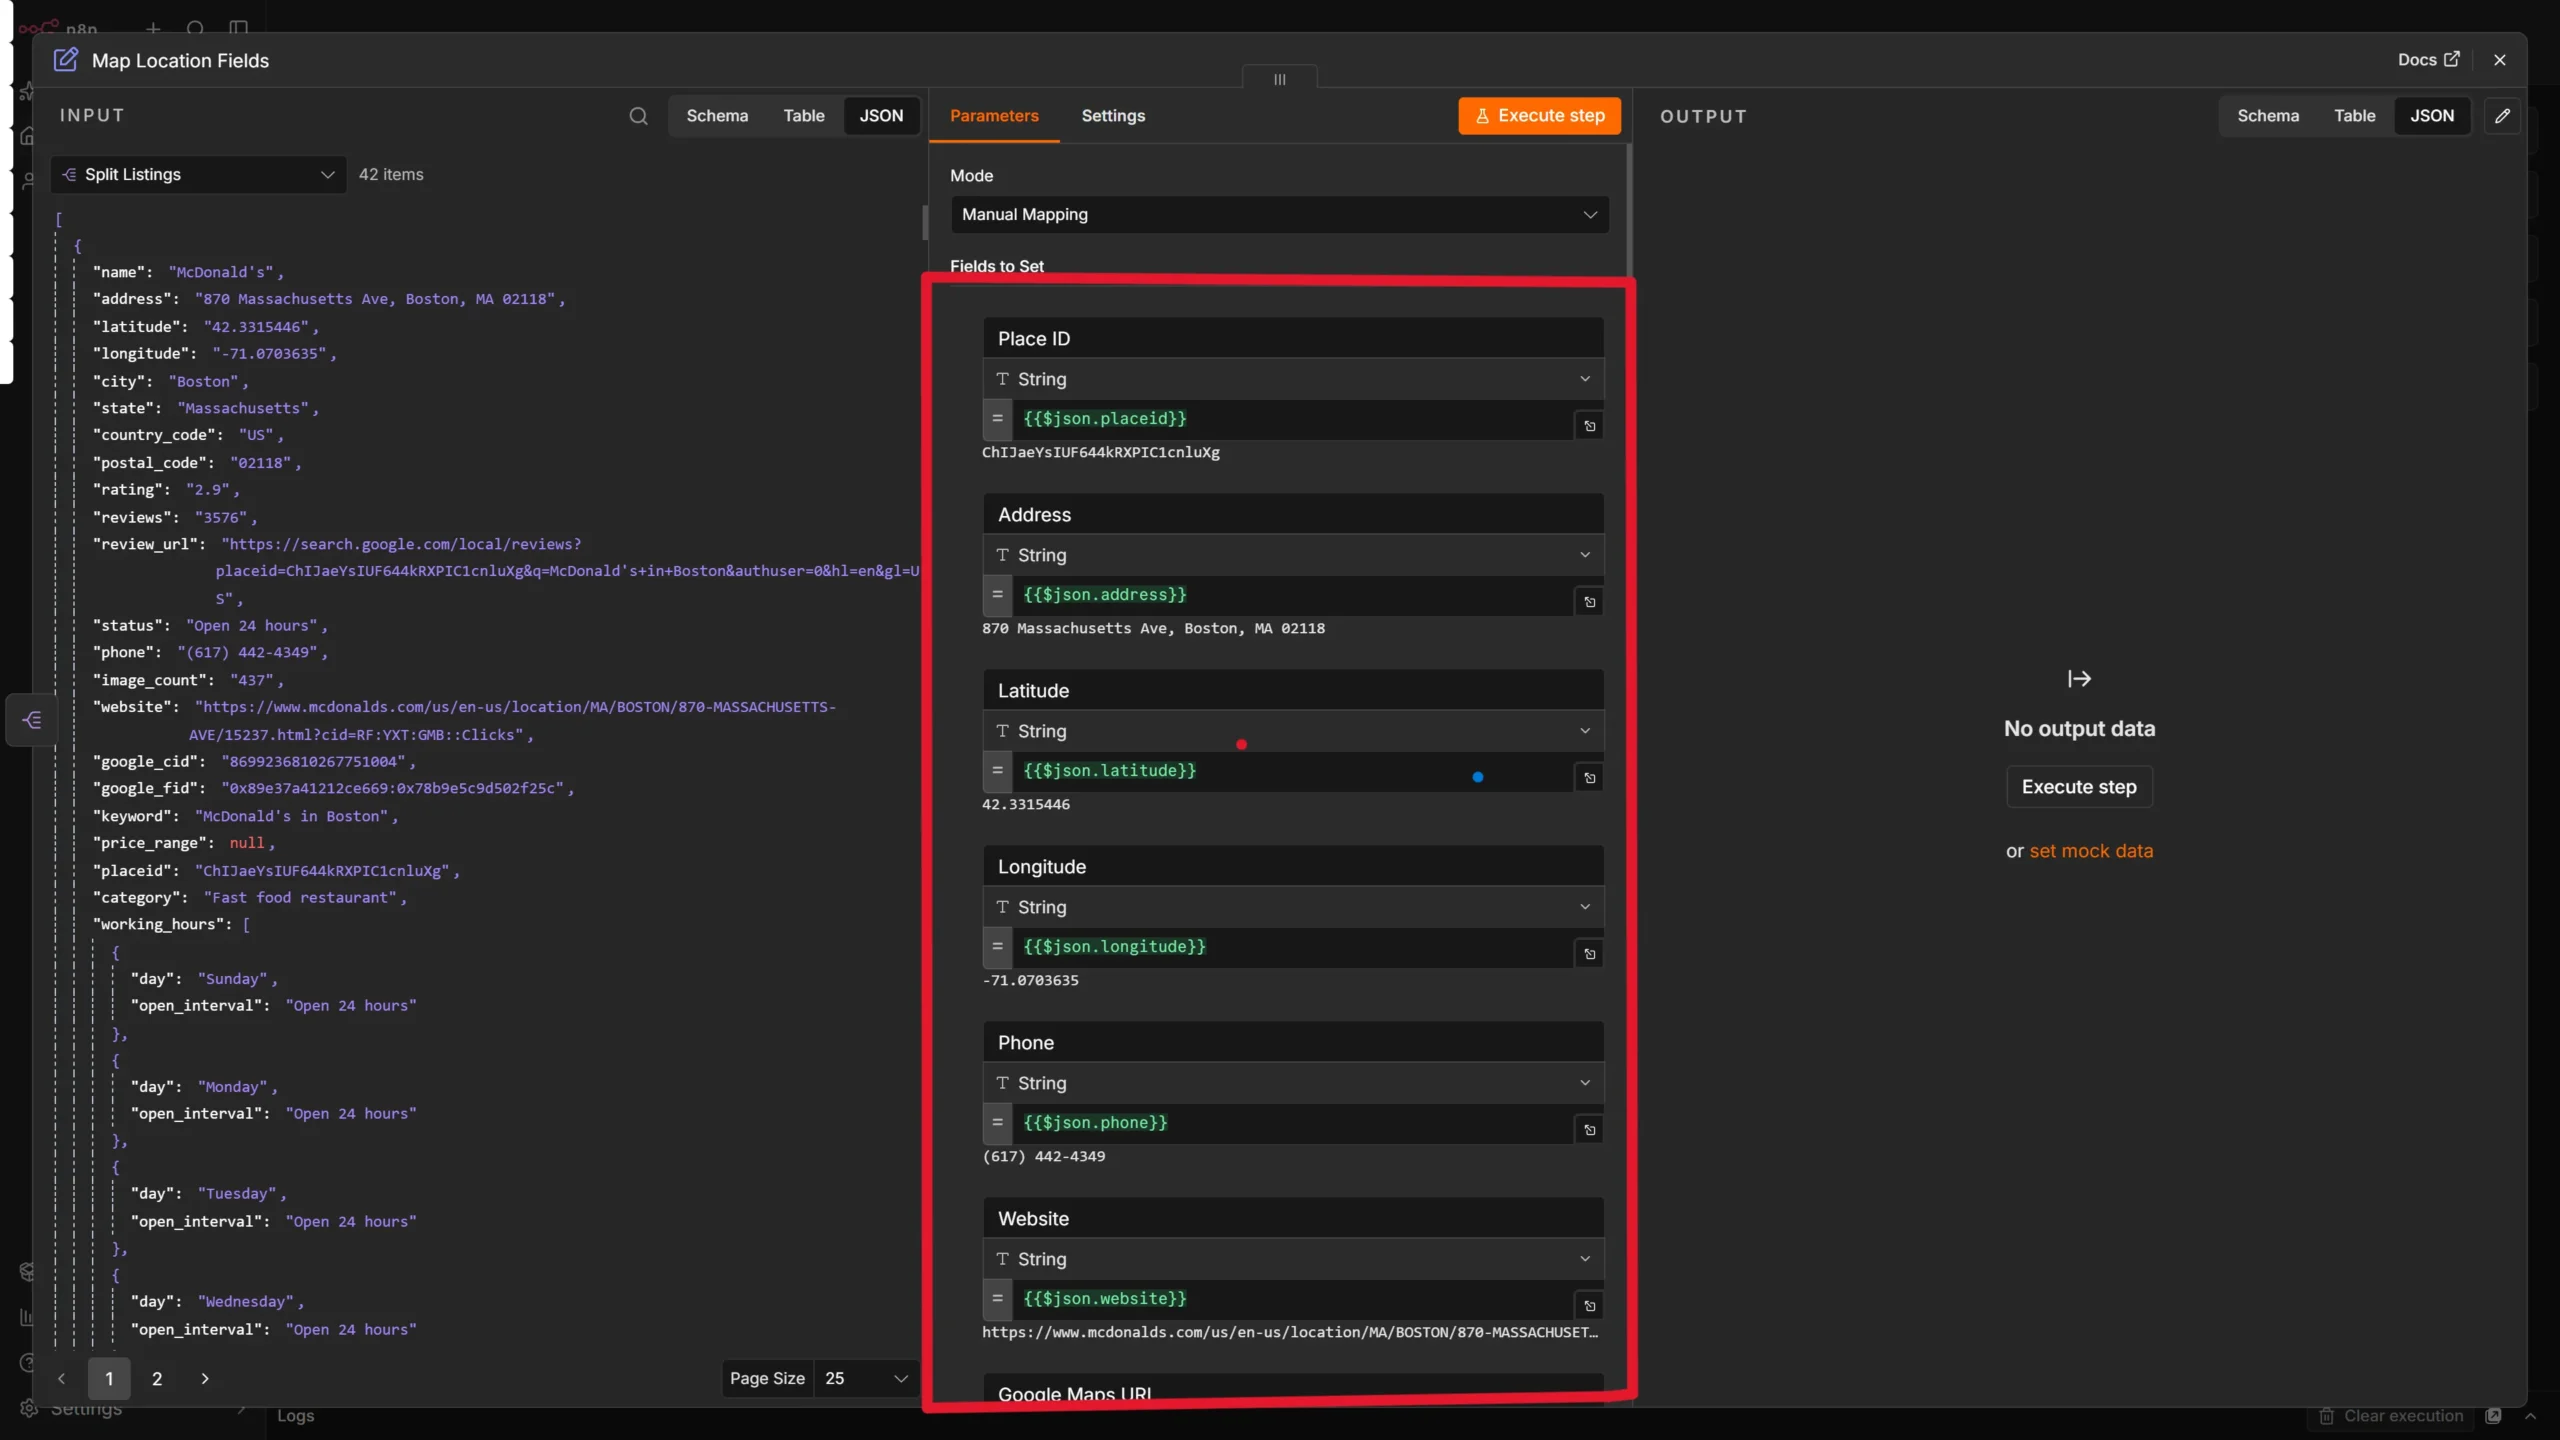
Task: Click the next page arrow in pagination
Action: (205, 1378)
